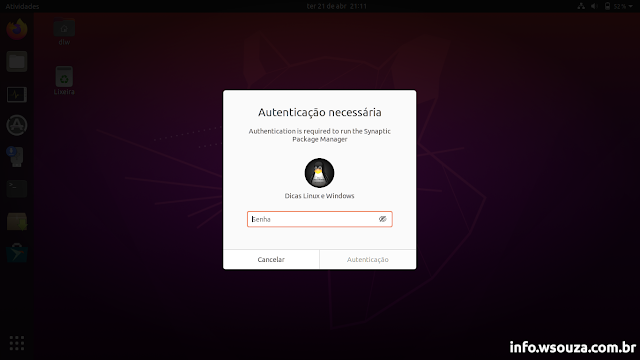Open the clock calendar menu
The width and height of the screenshot is (640, 360).
click(x=337, y=6)
